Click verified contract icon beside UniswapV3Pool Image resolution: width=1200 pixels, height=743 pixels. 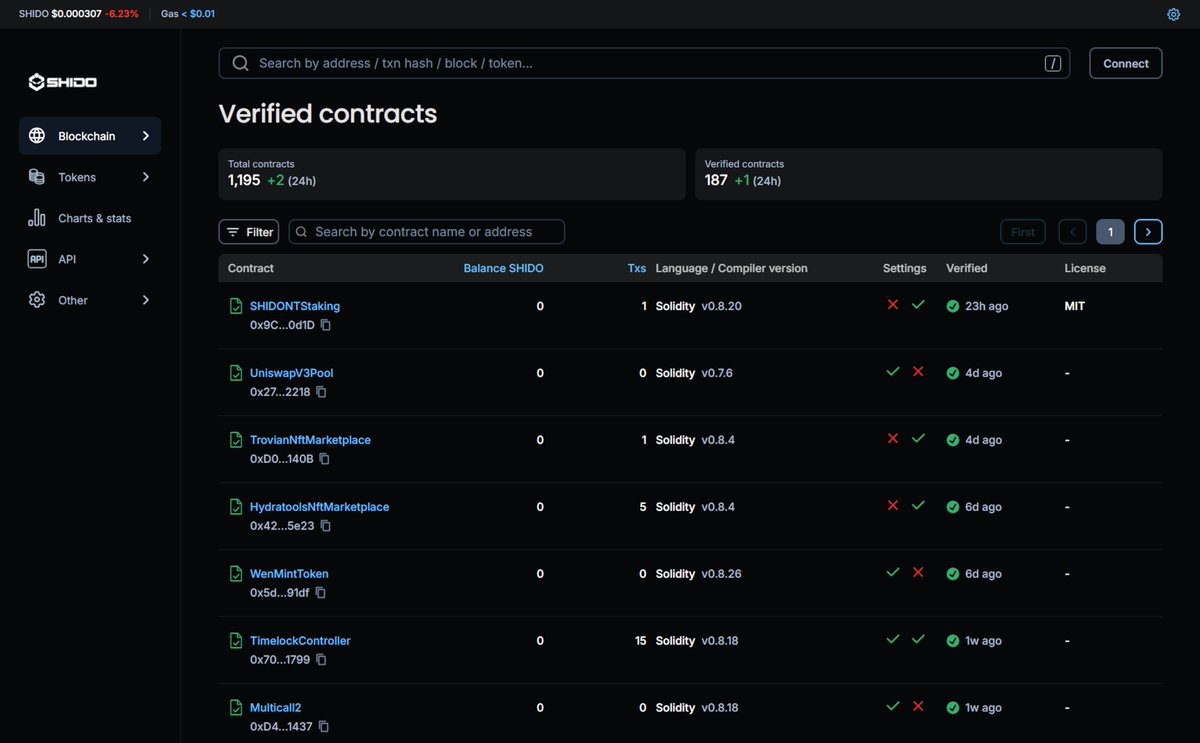tap(236, 373)
